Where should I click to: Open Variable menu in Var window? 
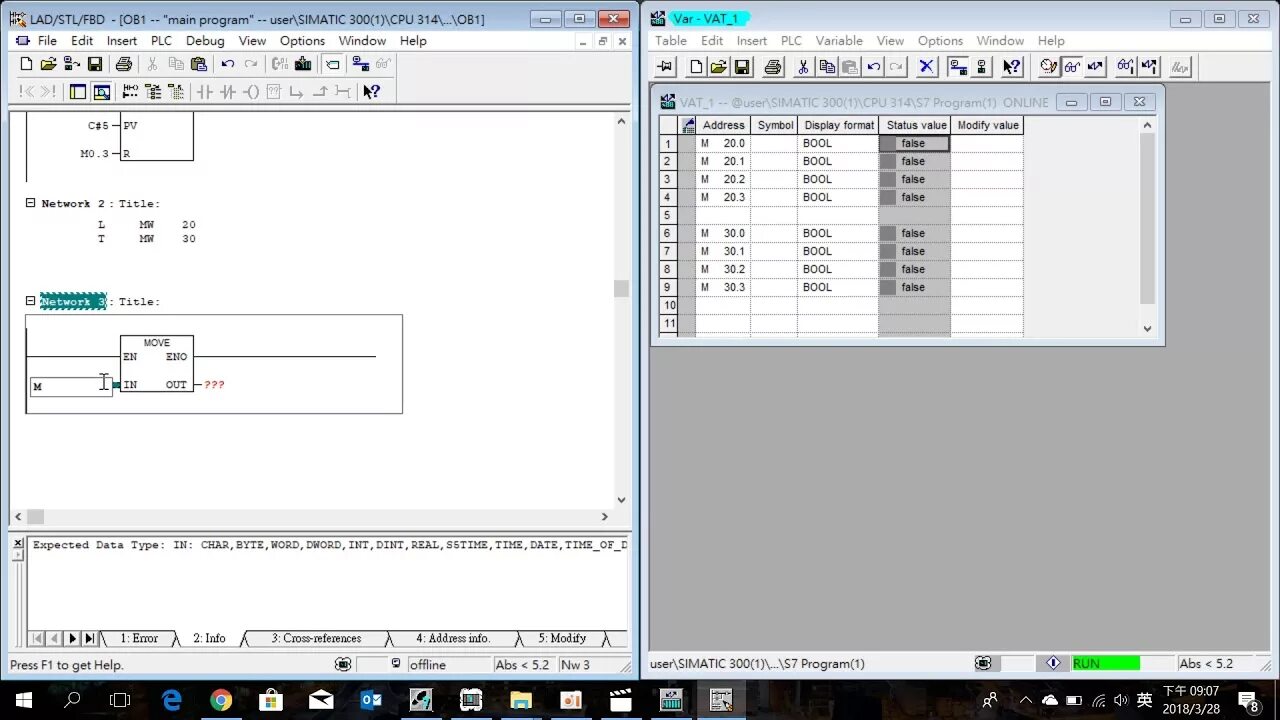[x=839, y=40]
